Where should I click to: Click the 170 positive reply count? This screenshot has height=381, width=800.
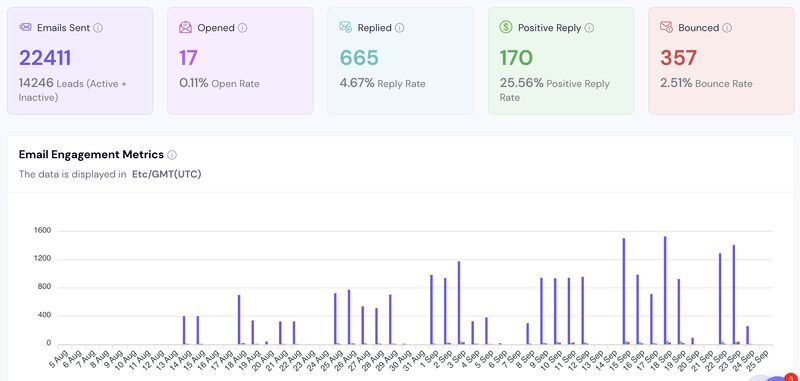[516, 58]
